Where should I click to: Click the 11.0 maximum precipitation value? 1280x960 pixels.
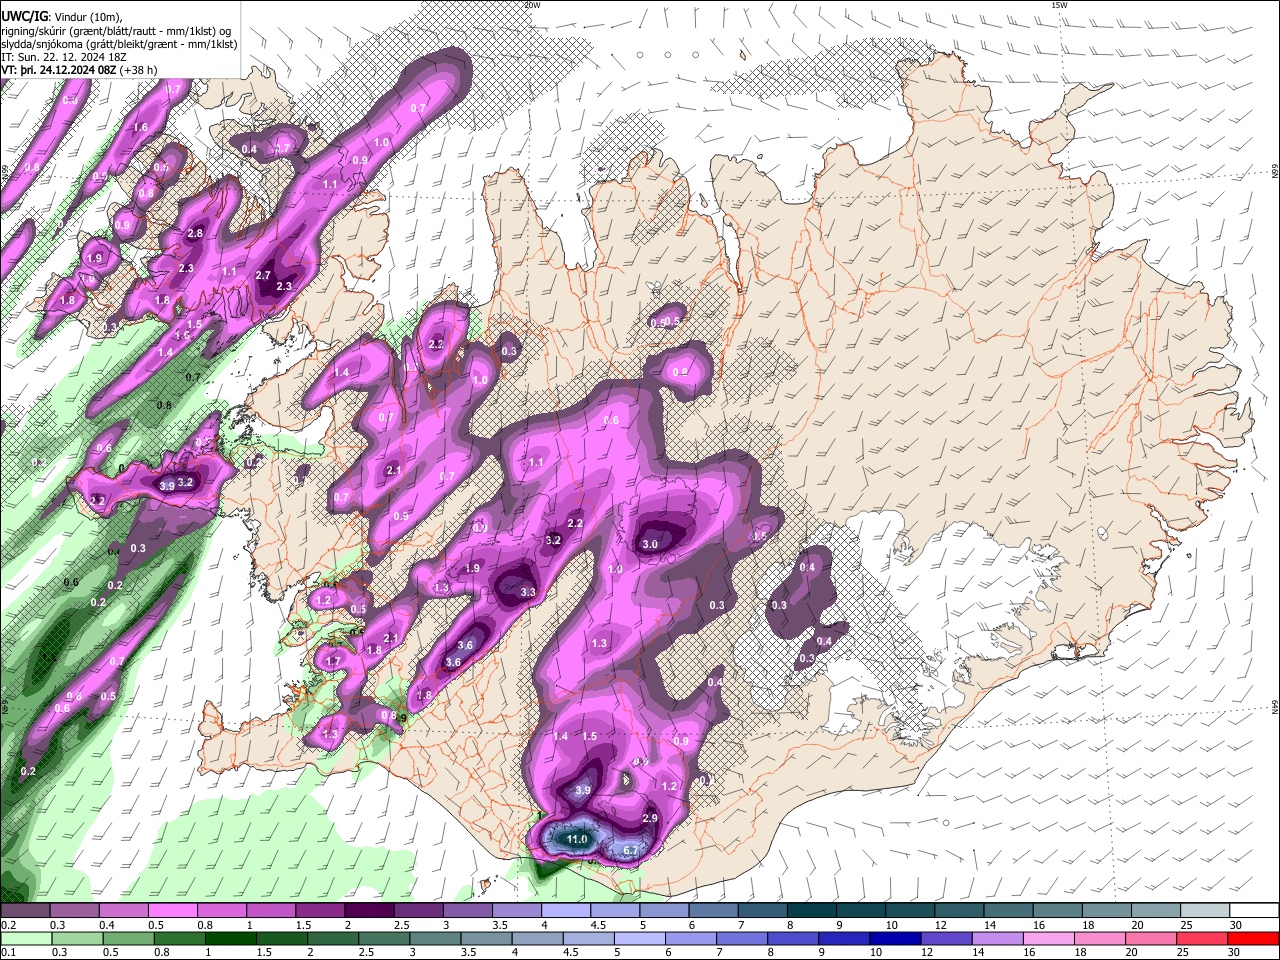pos(577,839)
